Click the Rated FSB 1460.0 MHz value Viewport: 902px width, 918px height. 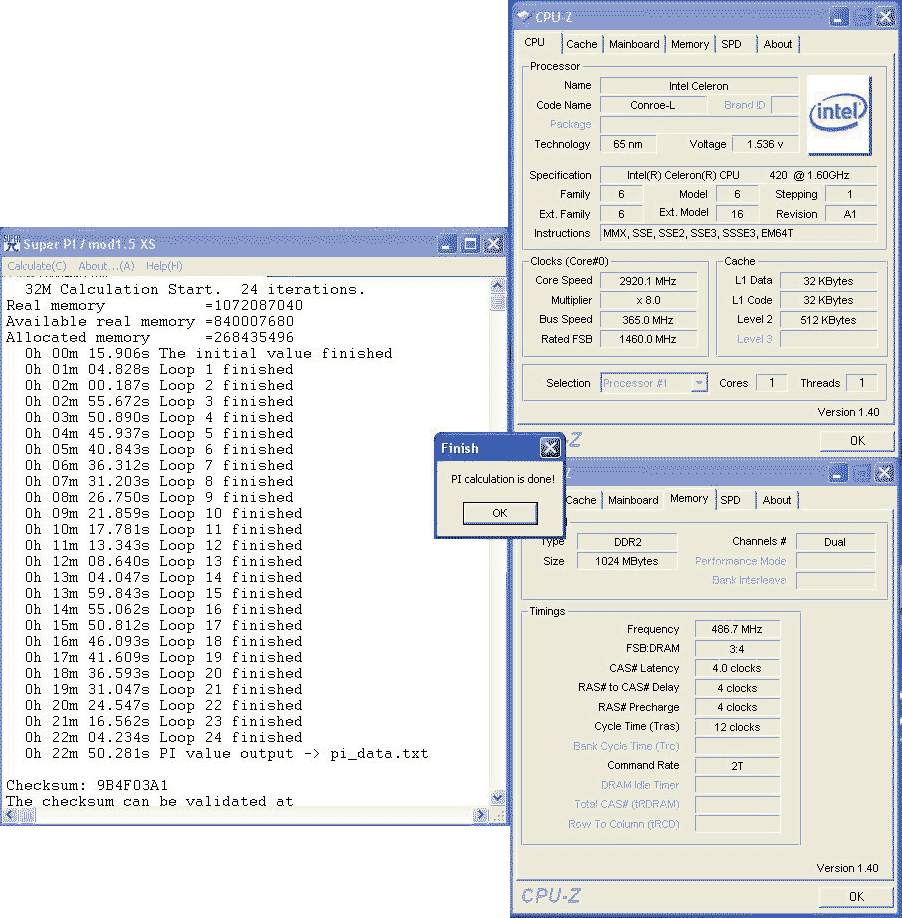point(648,339)
